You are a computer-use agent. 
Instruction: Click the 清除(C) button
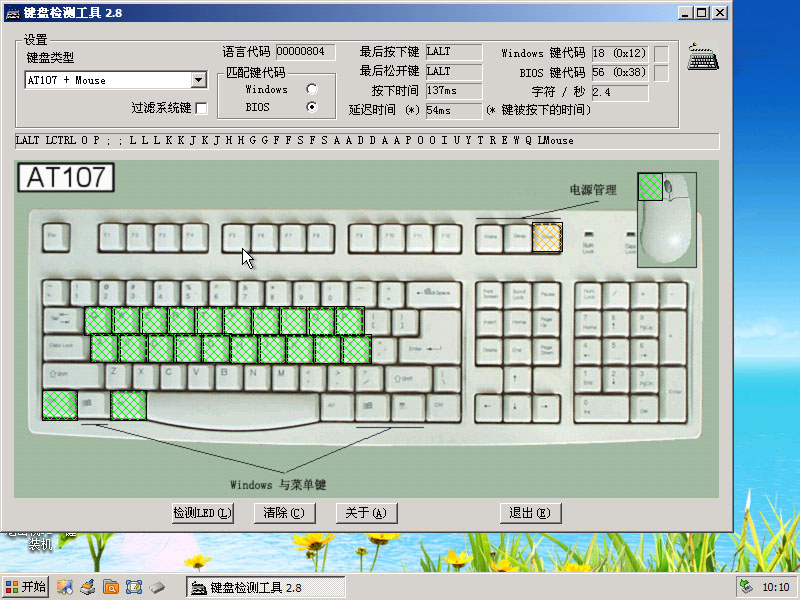[284, 513]
